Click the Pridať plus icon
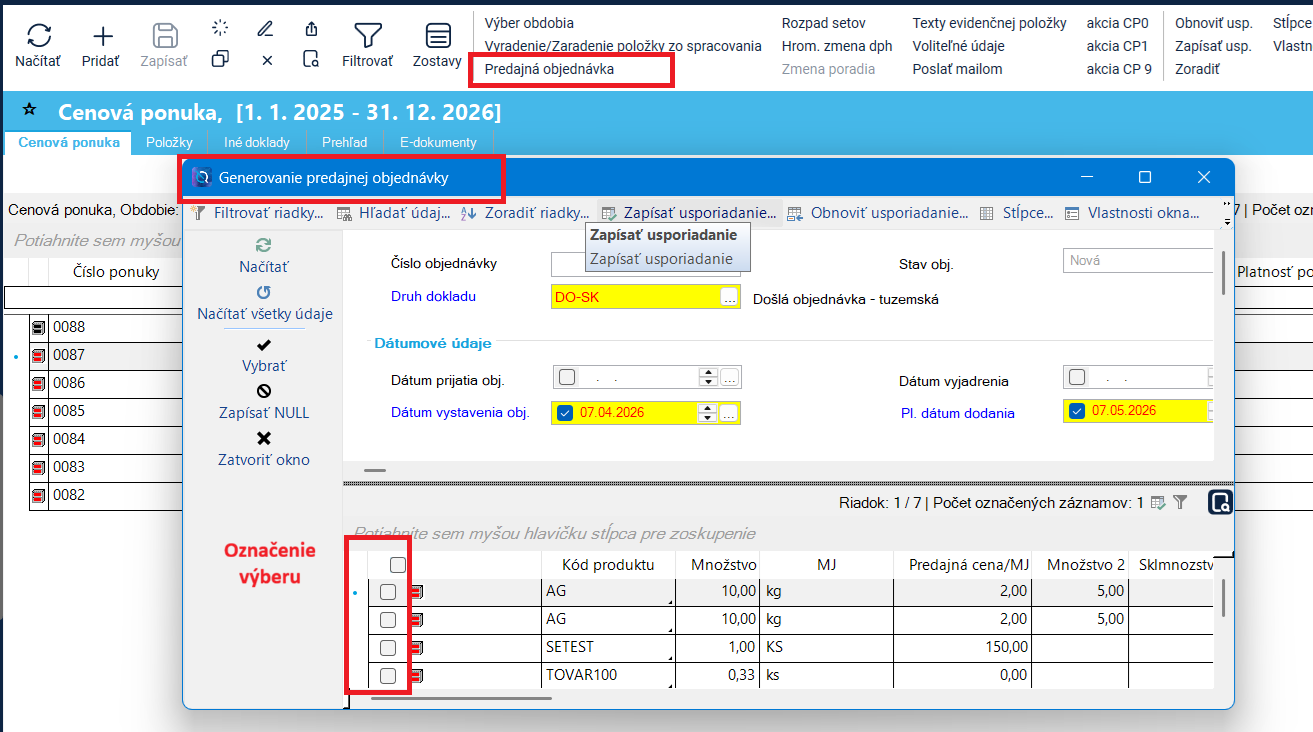This screenshot has width=1313, height=732. 102,37
